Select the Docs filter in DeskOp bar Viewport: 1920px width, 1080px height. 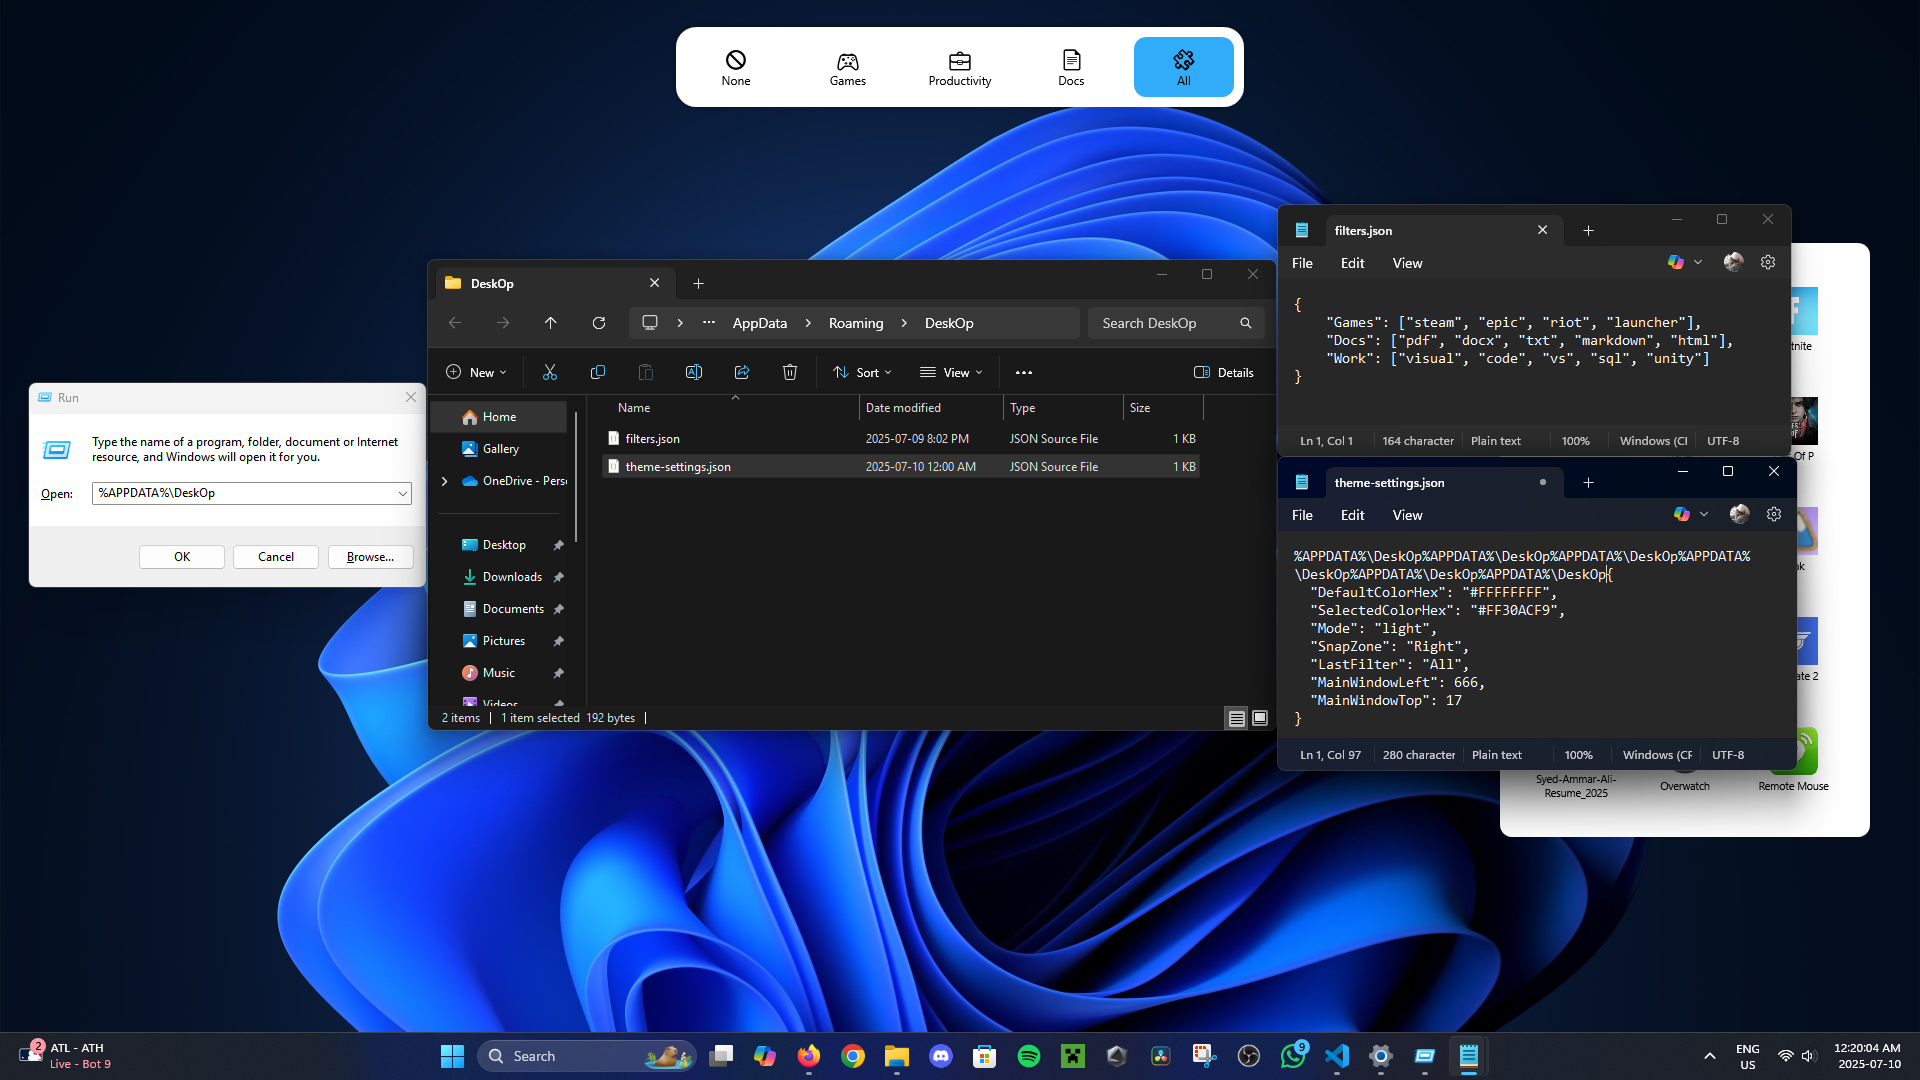click(1071, 66)
